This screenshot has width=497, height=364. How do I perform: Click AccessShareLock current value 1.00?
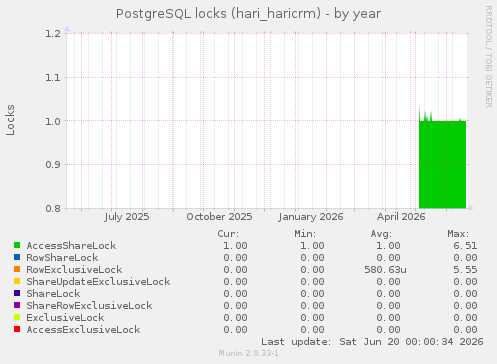point(235,246)
